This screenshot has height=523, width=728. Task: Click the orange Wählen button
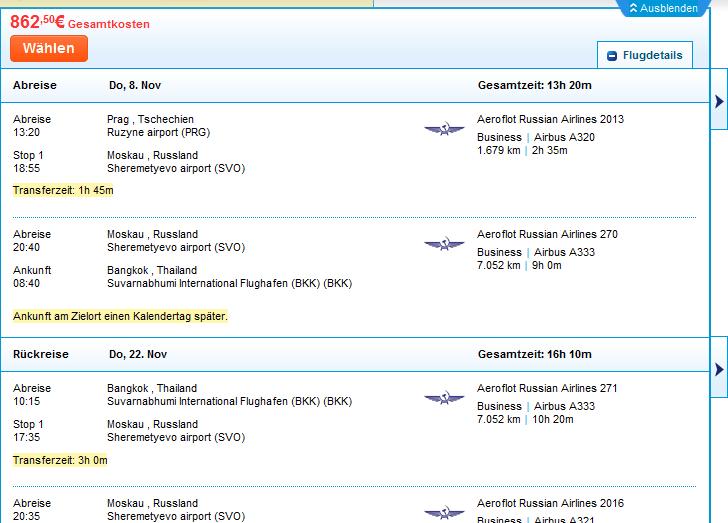pos(49,48)
